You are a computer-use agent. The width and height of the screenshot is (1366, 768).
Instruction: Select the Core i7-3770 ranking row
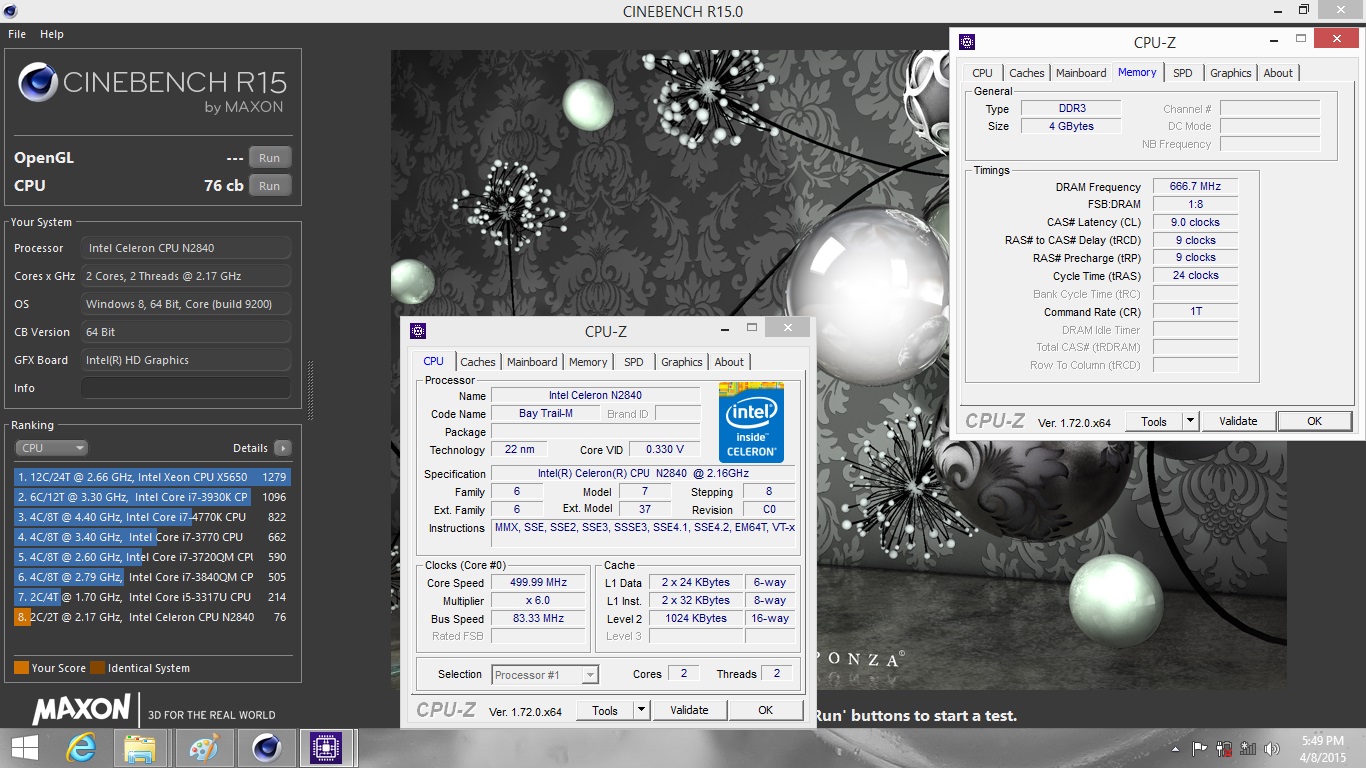151,537
